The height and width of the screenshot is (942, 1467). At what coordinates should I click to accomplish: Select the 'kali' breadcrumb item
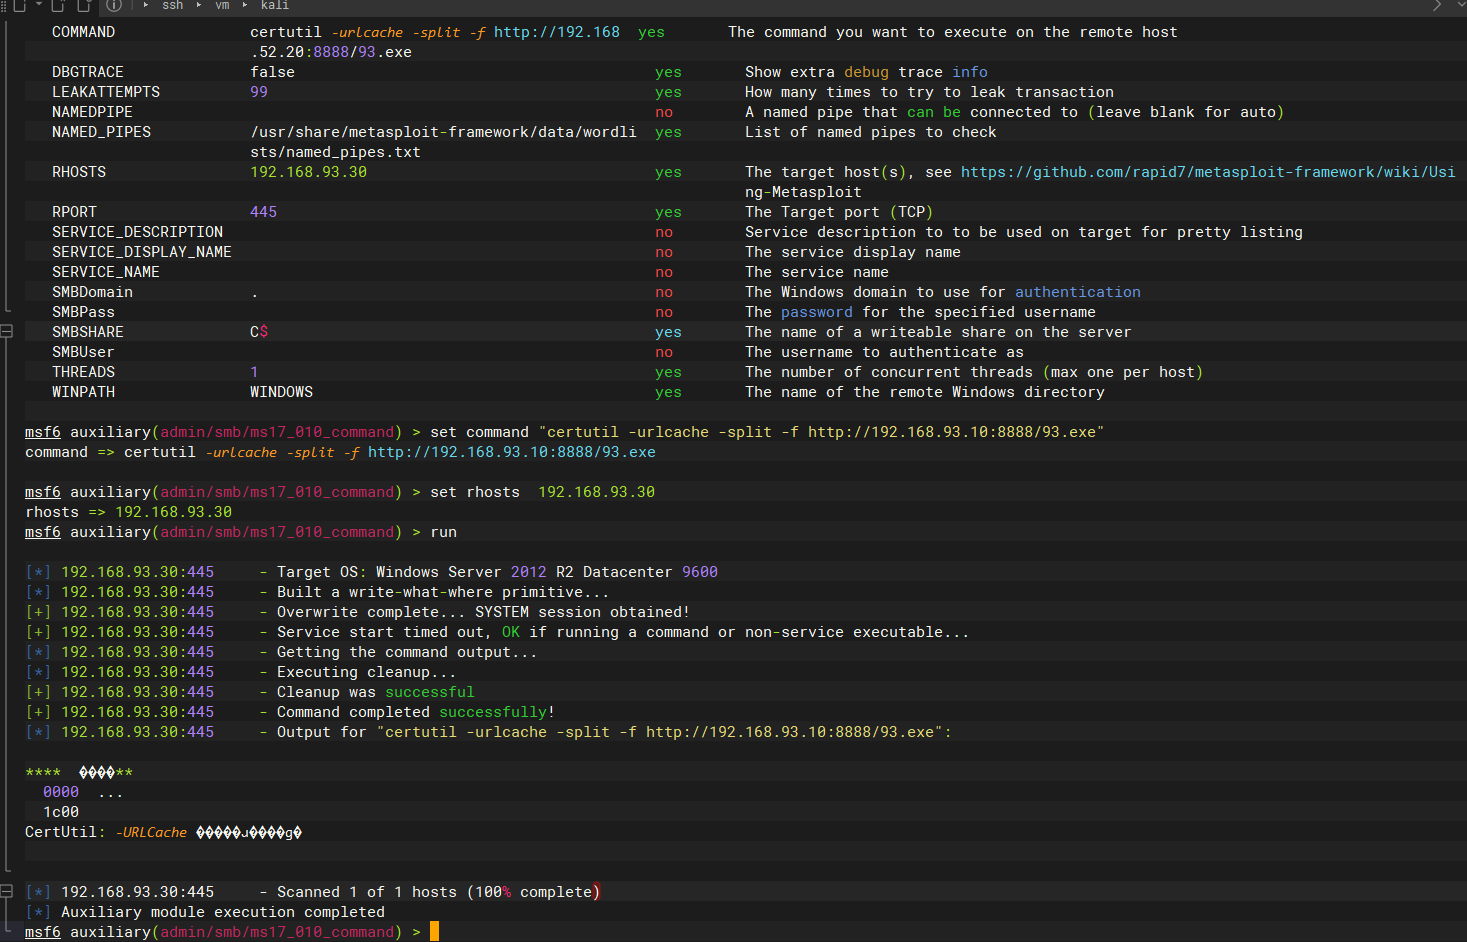(275, 5)
